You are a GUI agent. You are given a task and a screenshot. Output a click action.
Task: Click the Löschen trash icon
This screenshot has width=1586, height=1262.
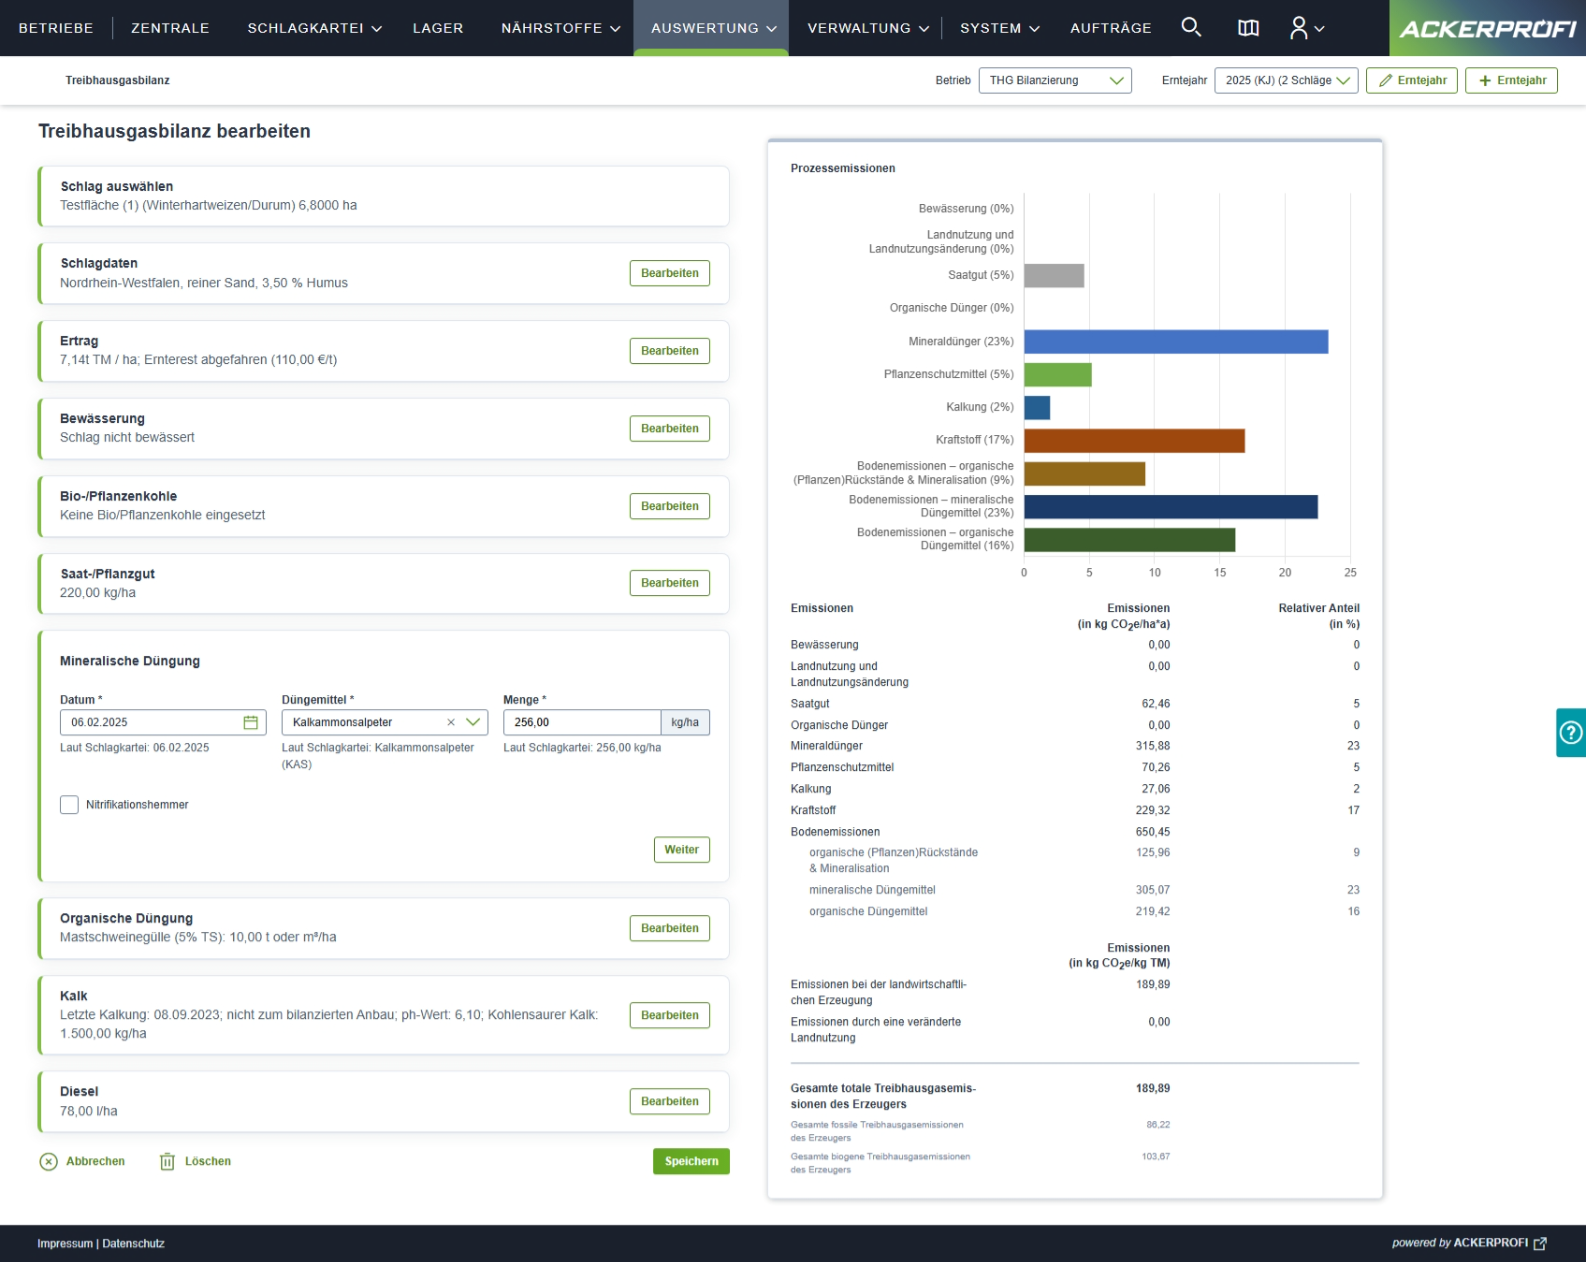pos(167,1161)
